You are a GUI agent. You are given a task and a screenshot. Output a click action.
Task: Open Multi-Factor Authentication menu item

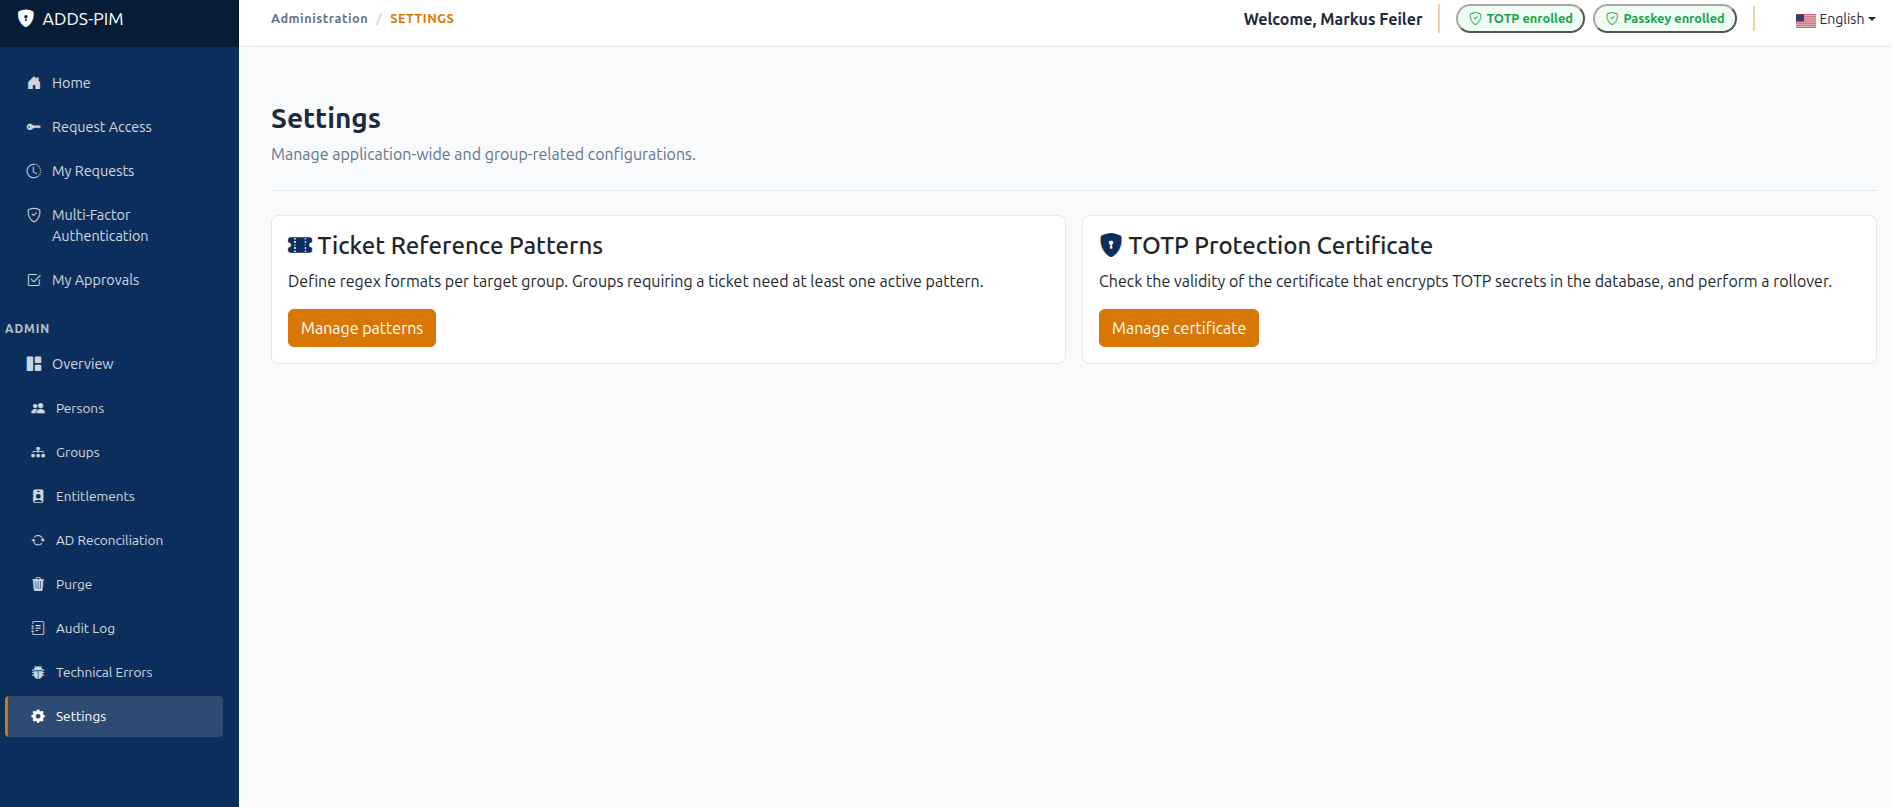pyautogui.click(x=114, y=225)
